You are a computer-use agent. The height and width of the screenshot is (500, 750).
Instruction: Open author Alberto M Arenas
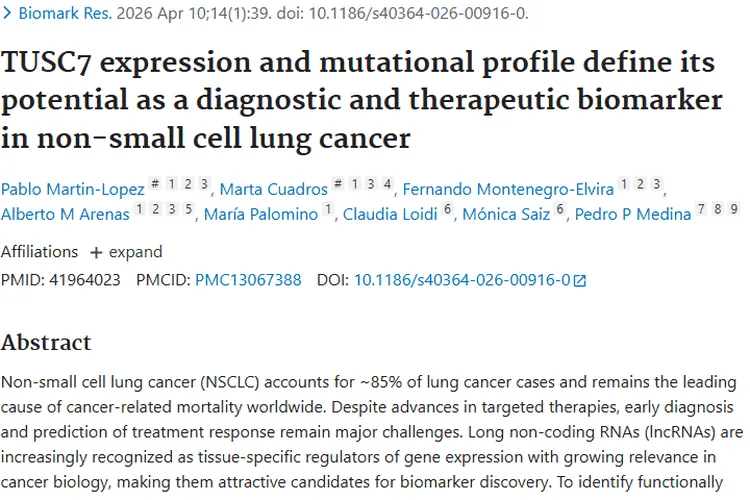(x=66, y=214)
